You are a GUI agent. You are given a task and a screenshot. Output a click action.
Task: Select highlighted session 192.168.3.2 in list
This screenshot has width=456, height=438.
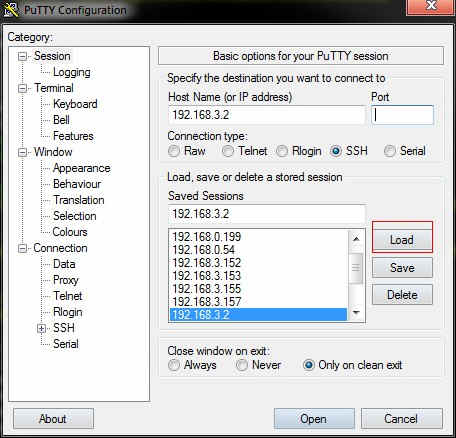pos(258,315)
